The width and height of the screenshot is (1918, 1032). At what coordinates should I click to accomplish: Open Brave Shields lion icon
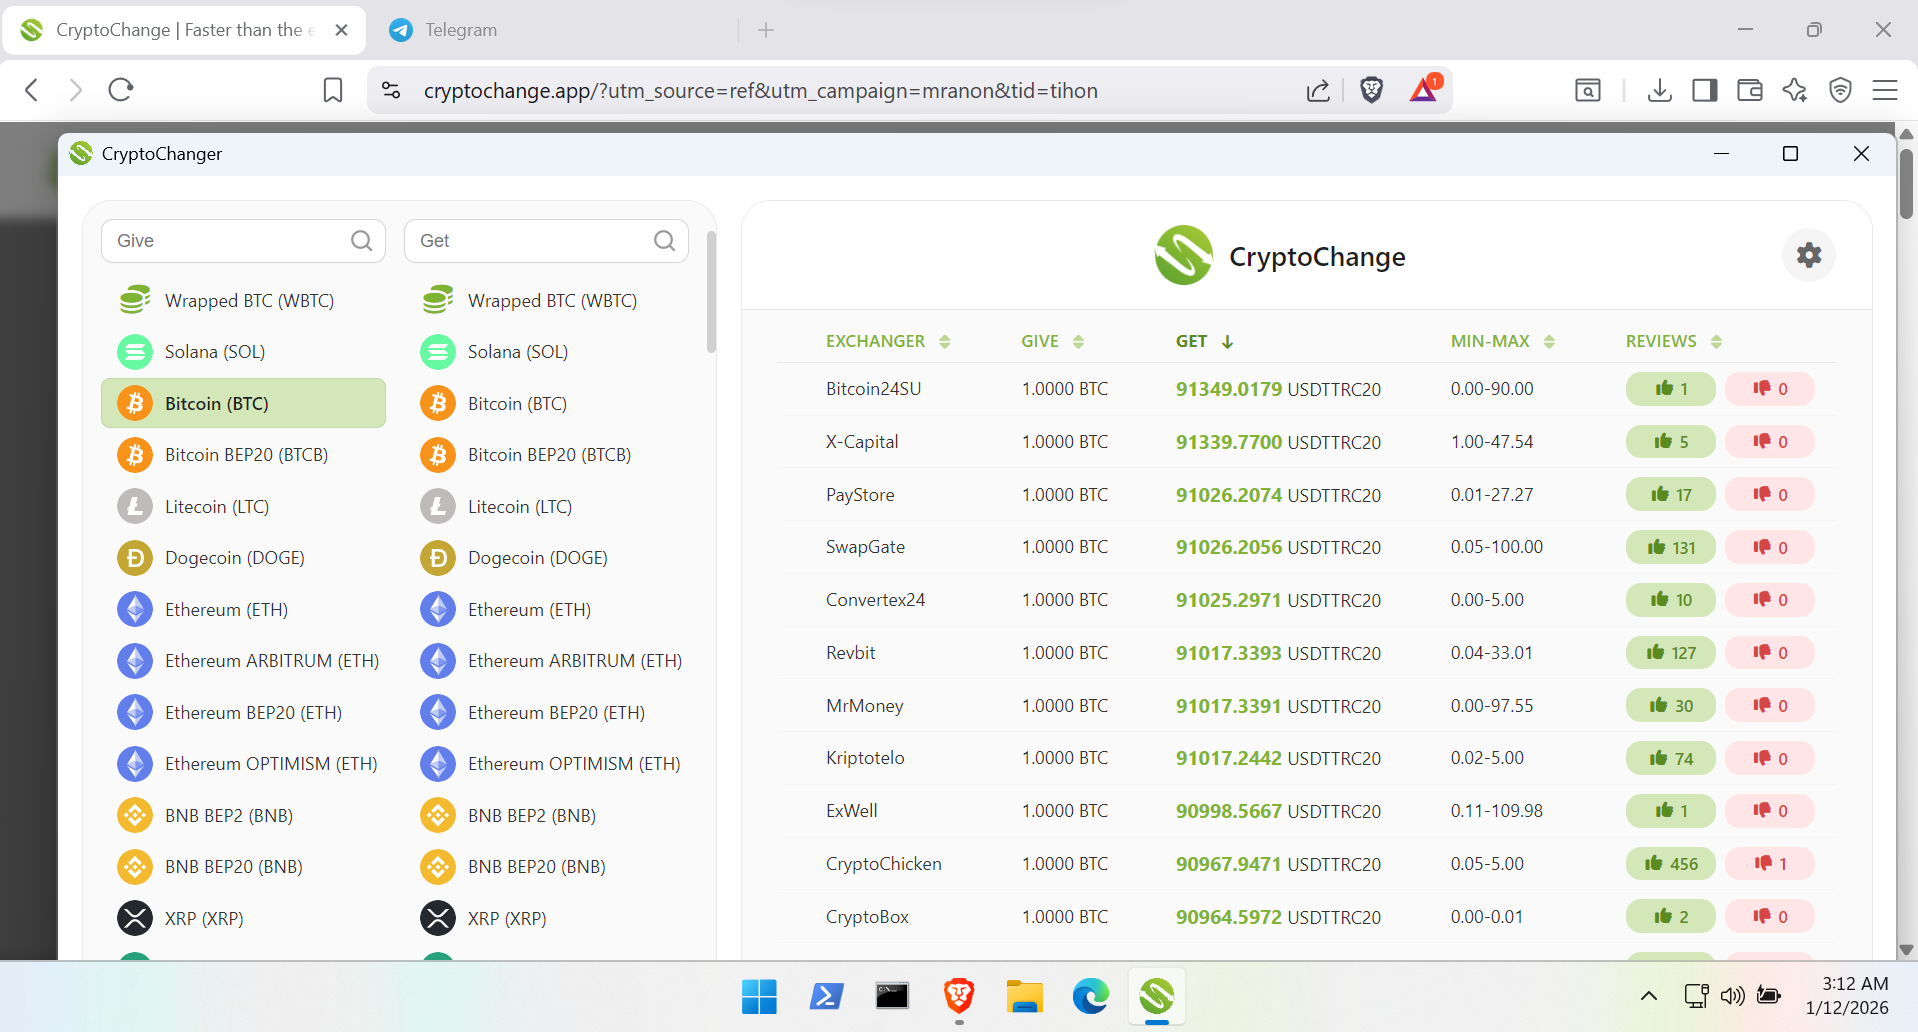(1371, 90)
